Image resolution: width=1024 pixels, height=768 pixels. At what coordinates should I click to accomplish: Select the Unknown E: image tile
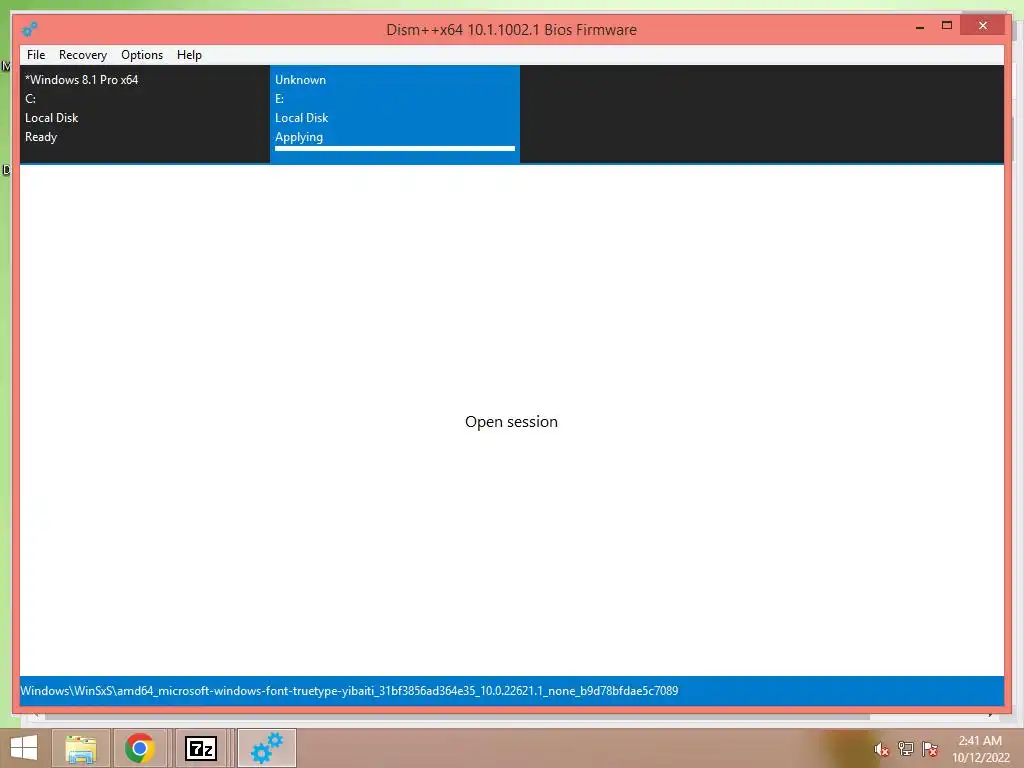(x=394, y=114)
